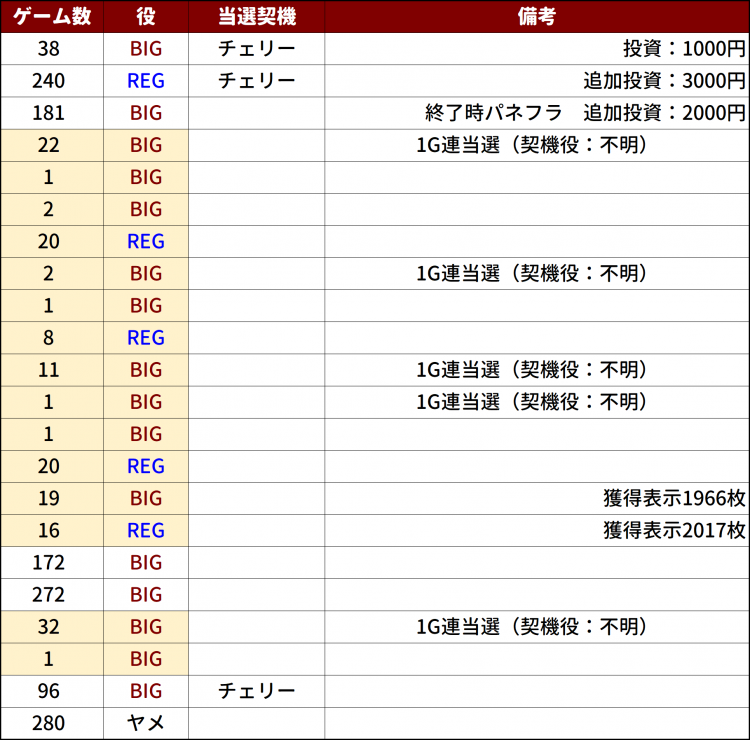Click BIG in the 11-game row

point(146,370)
